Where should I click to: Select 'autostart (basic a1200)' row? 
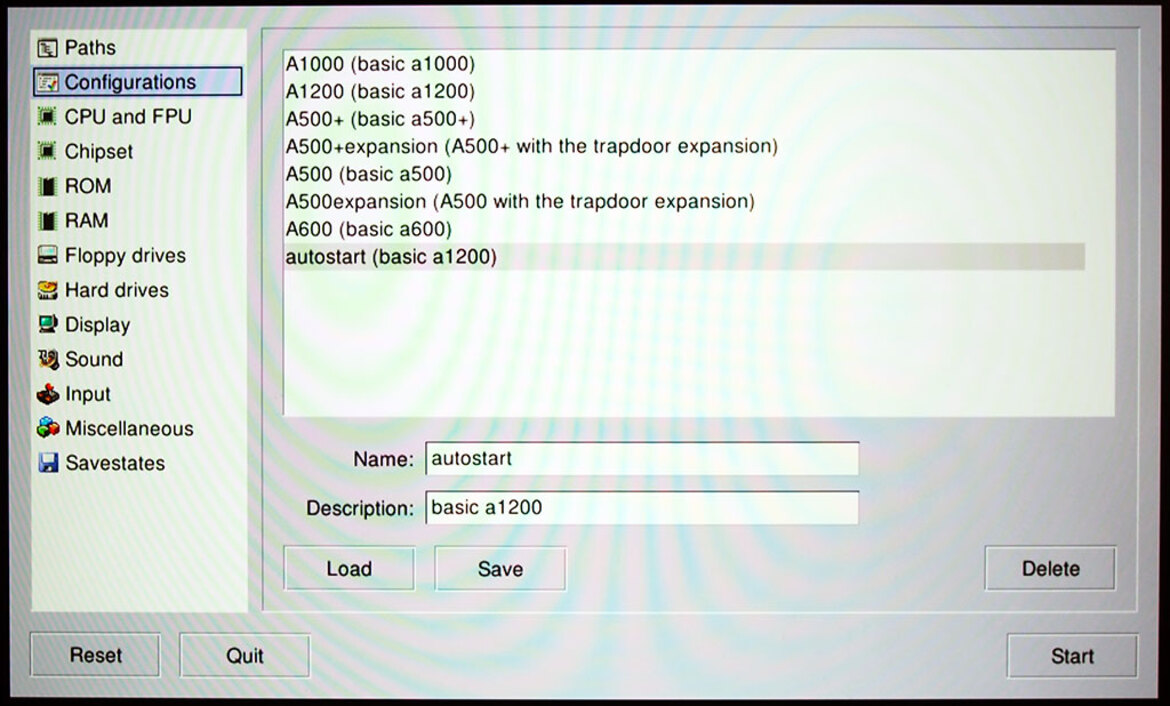[x=684, y=257]
